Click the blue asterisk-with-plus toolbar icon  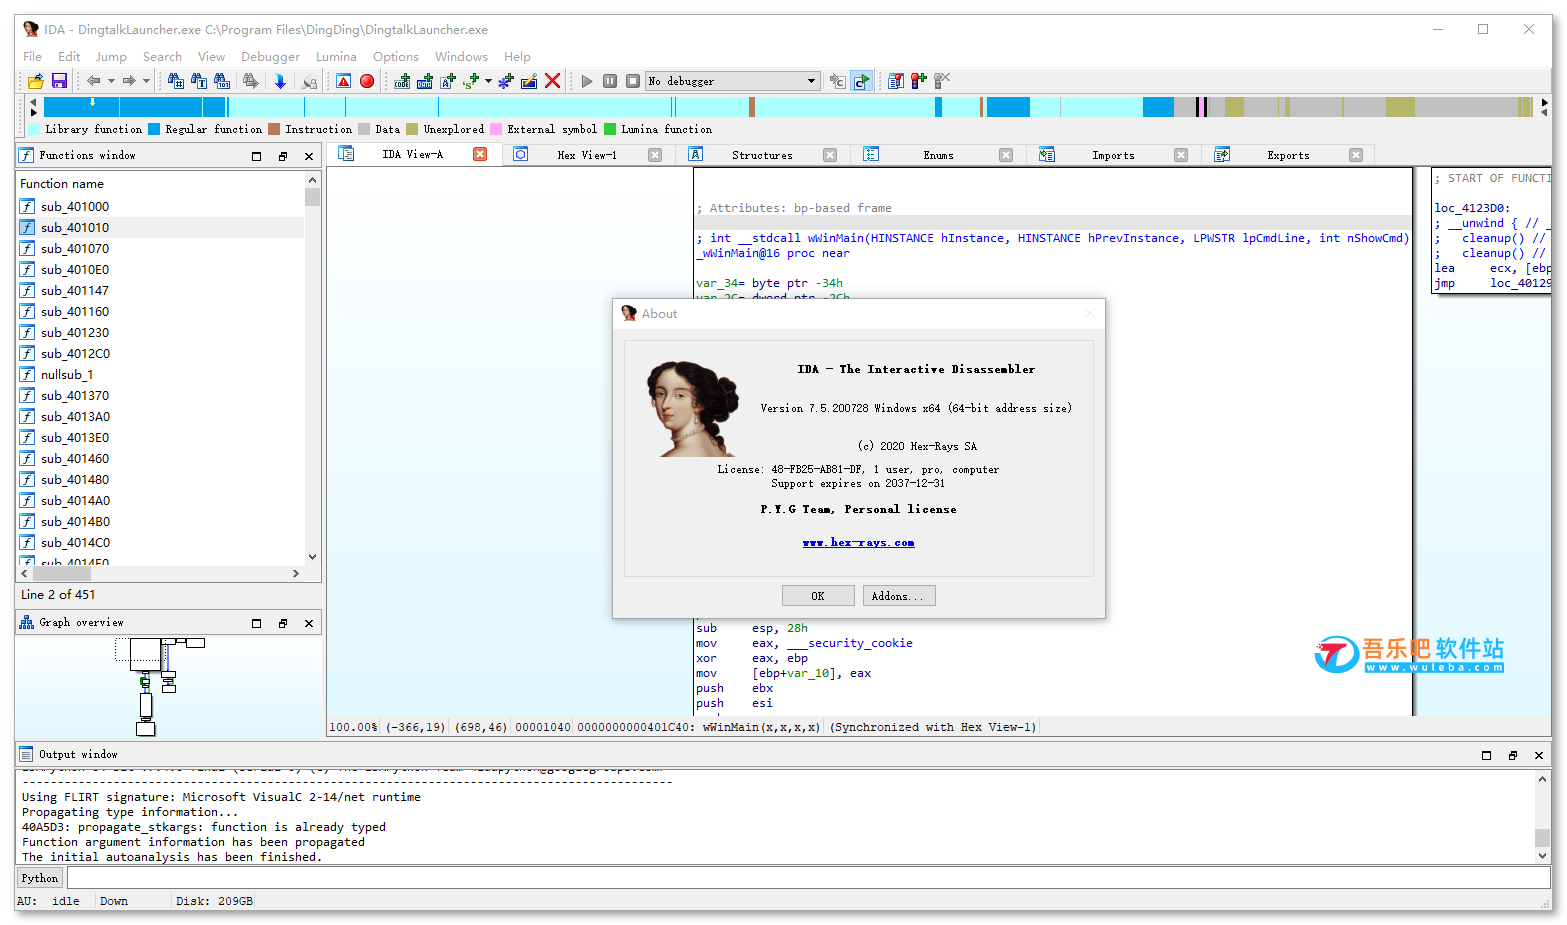(506, 81)
